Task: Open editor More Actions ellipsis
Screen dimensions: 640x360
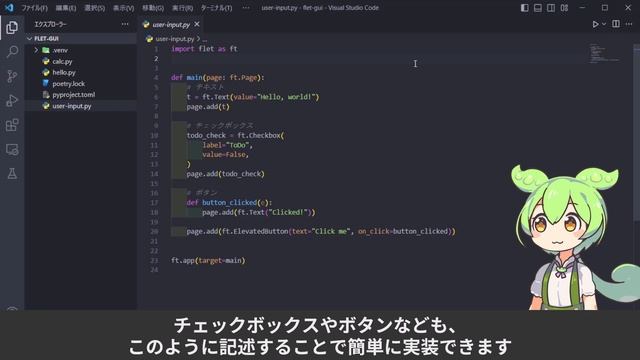Action: point(629,24)
